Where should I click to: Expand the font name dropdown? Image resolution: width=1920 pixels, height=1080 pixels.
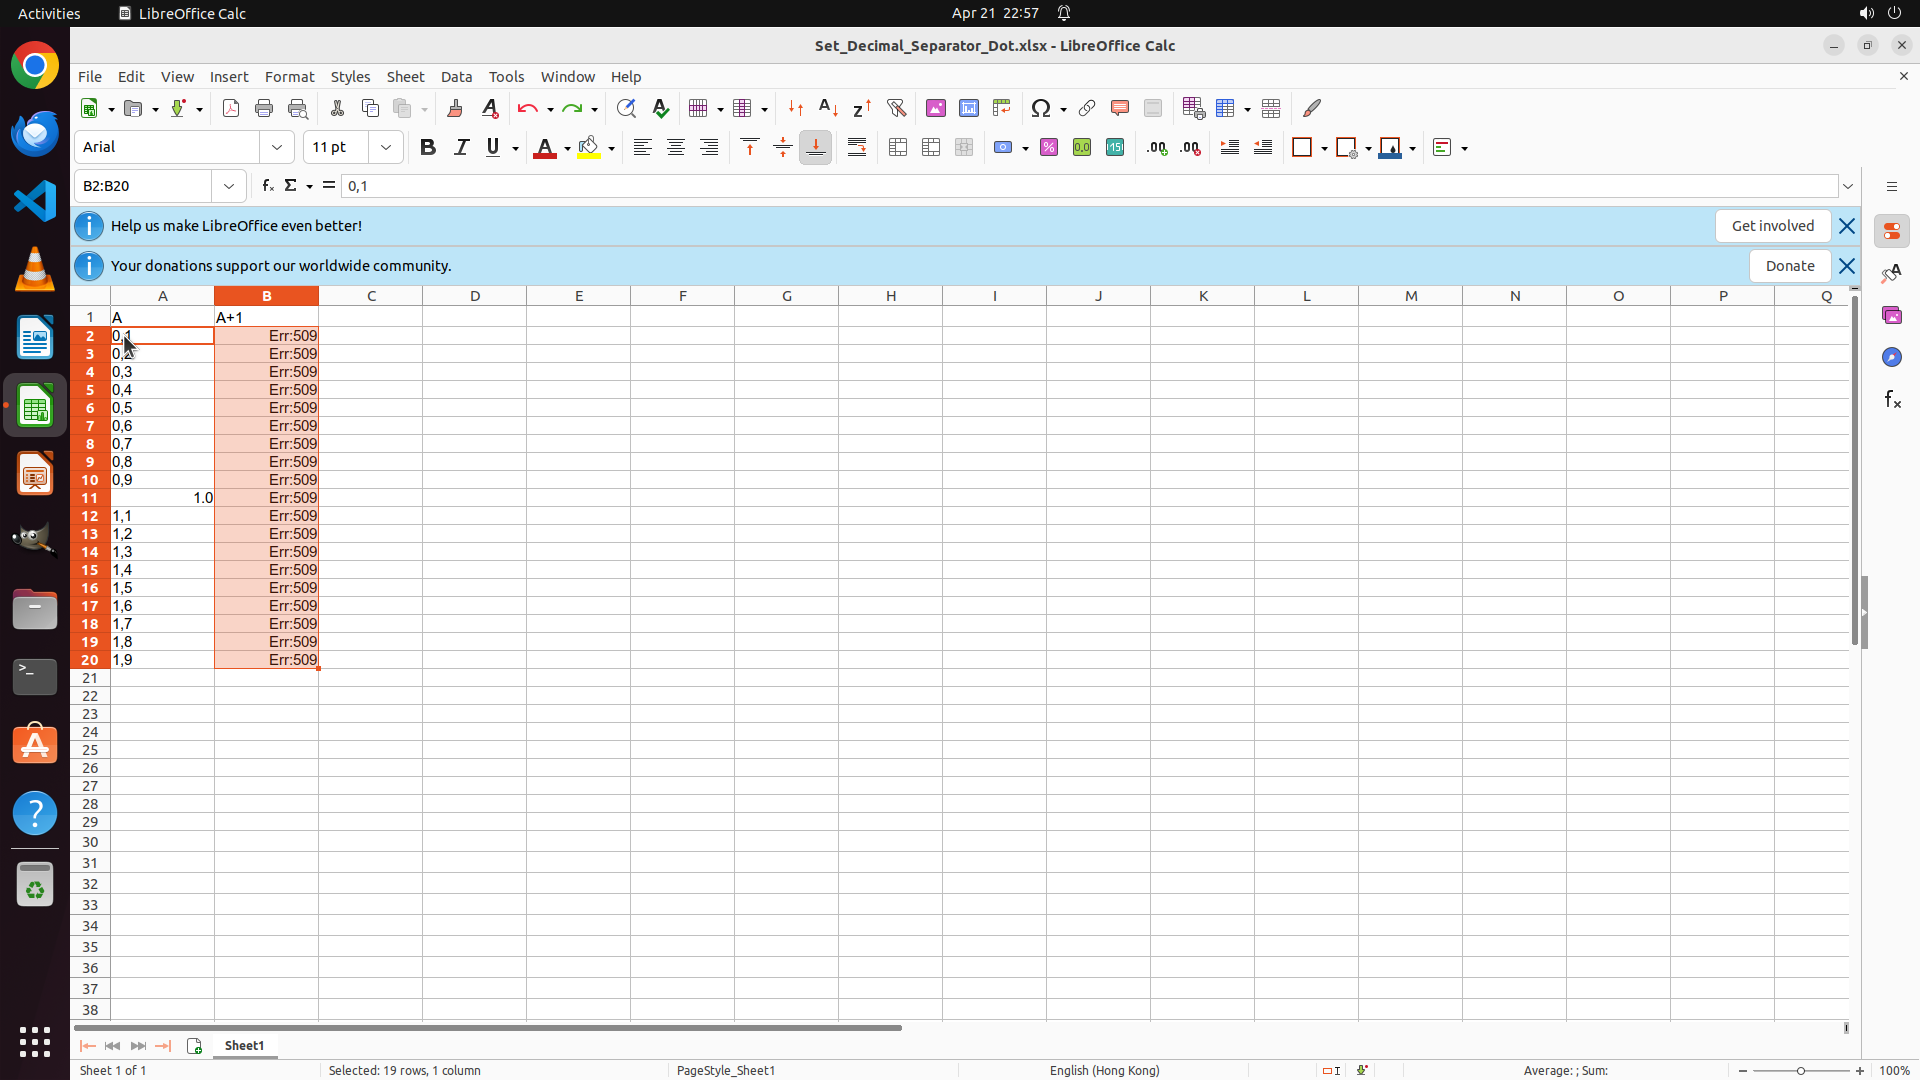coord(277,148)
